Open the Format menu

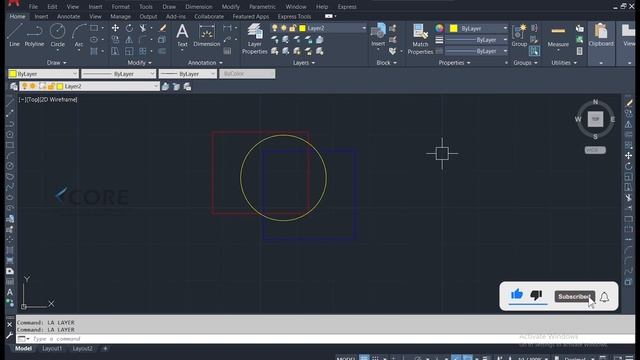(x=120, y=7)
